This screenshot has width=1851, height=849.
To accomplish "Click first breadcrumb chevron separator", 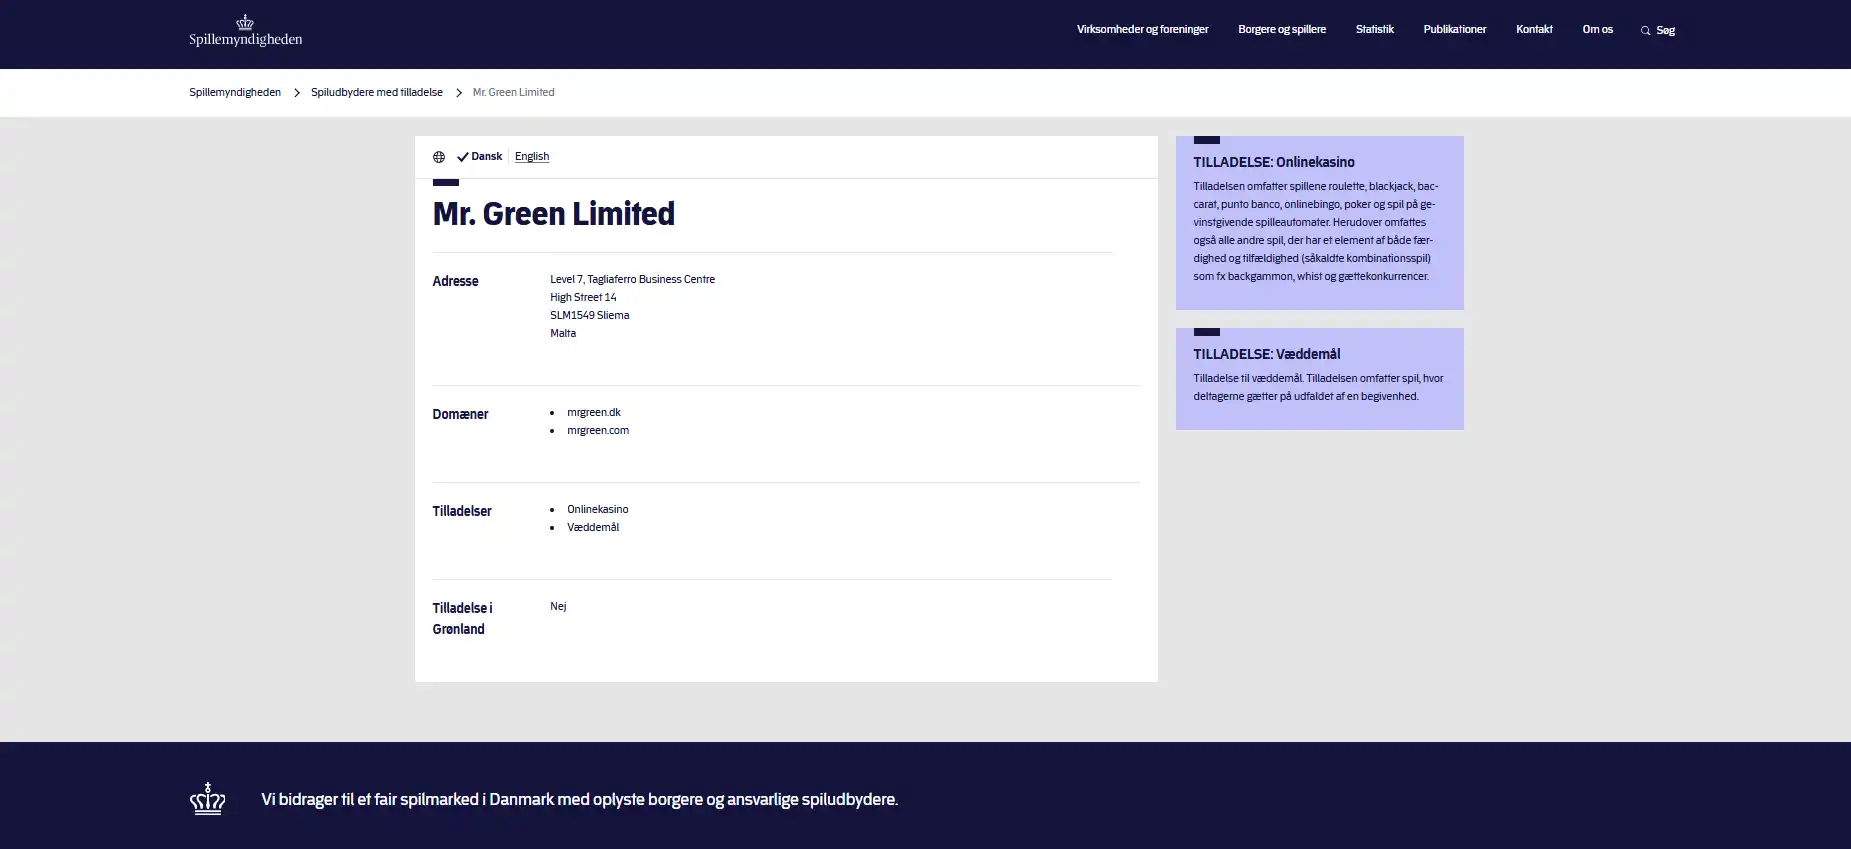I will 297,93.
